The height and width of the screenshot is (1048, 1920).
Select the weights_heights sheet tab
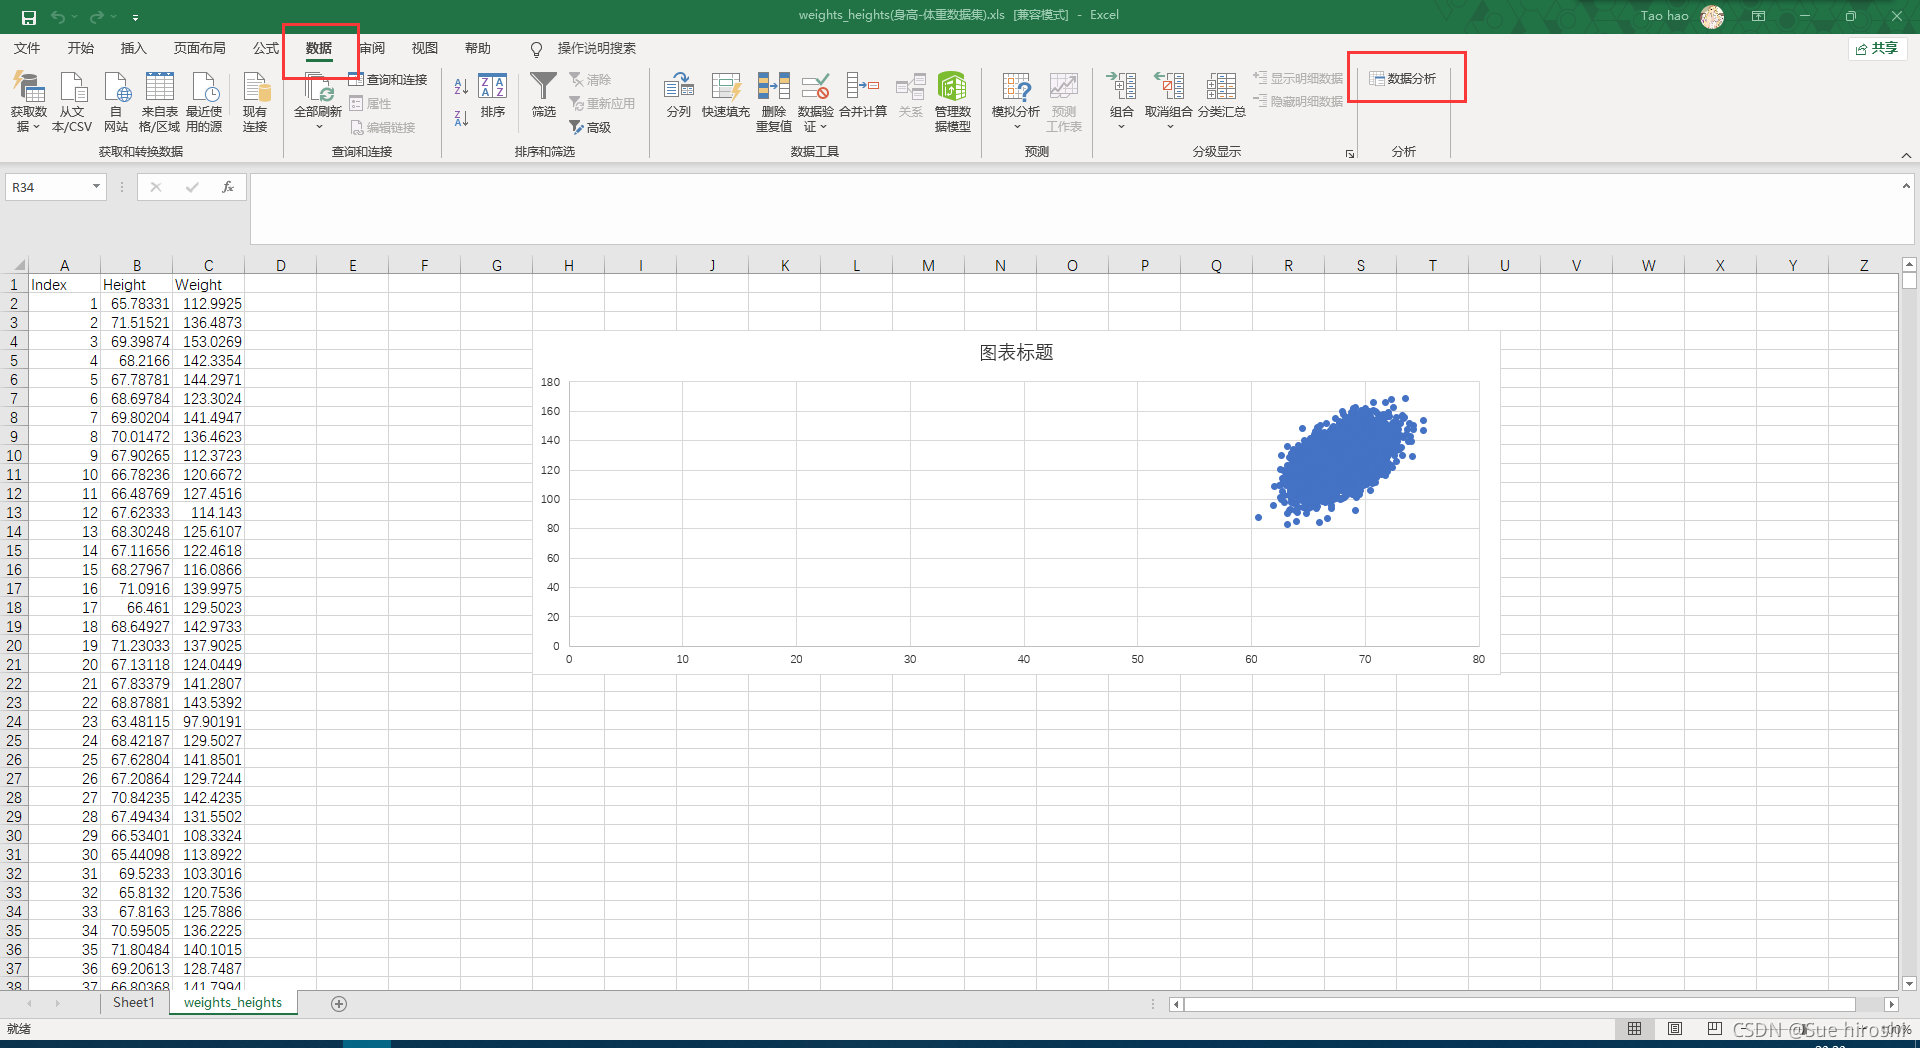(x=233, y=1002)
